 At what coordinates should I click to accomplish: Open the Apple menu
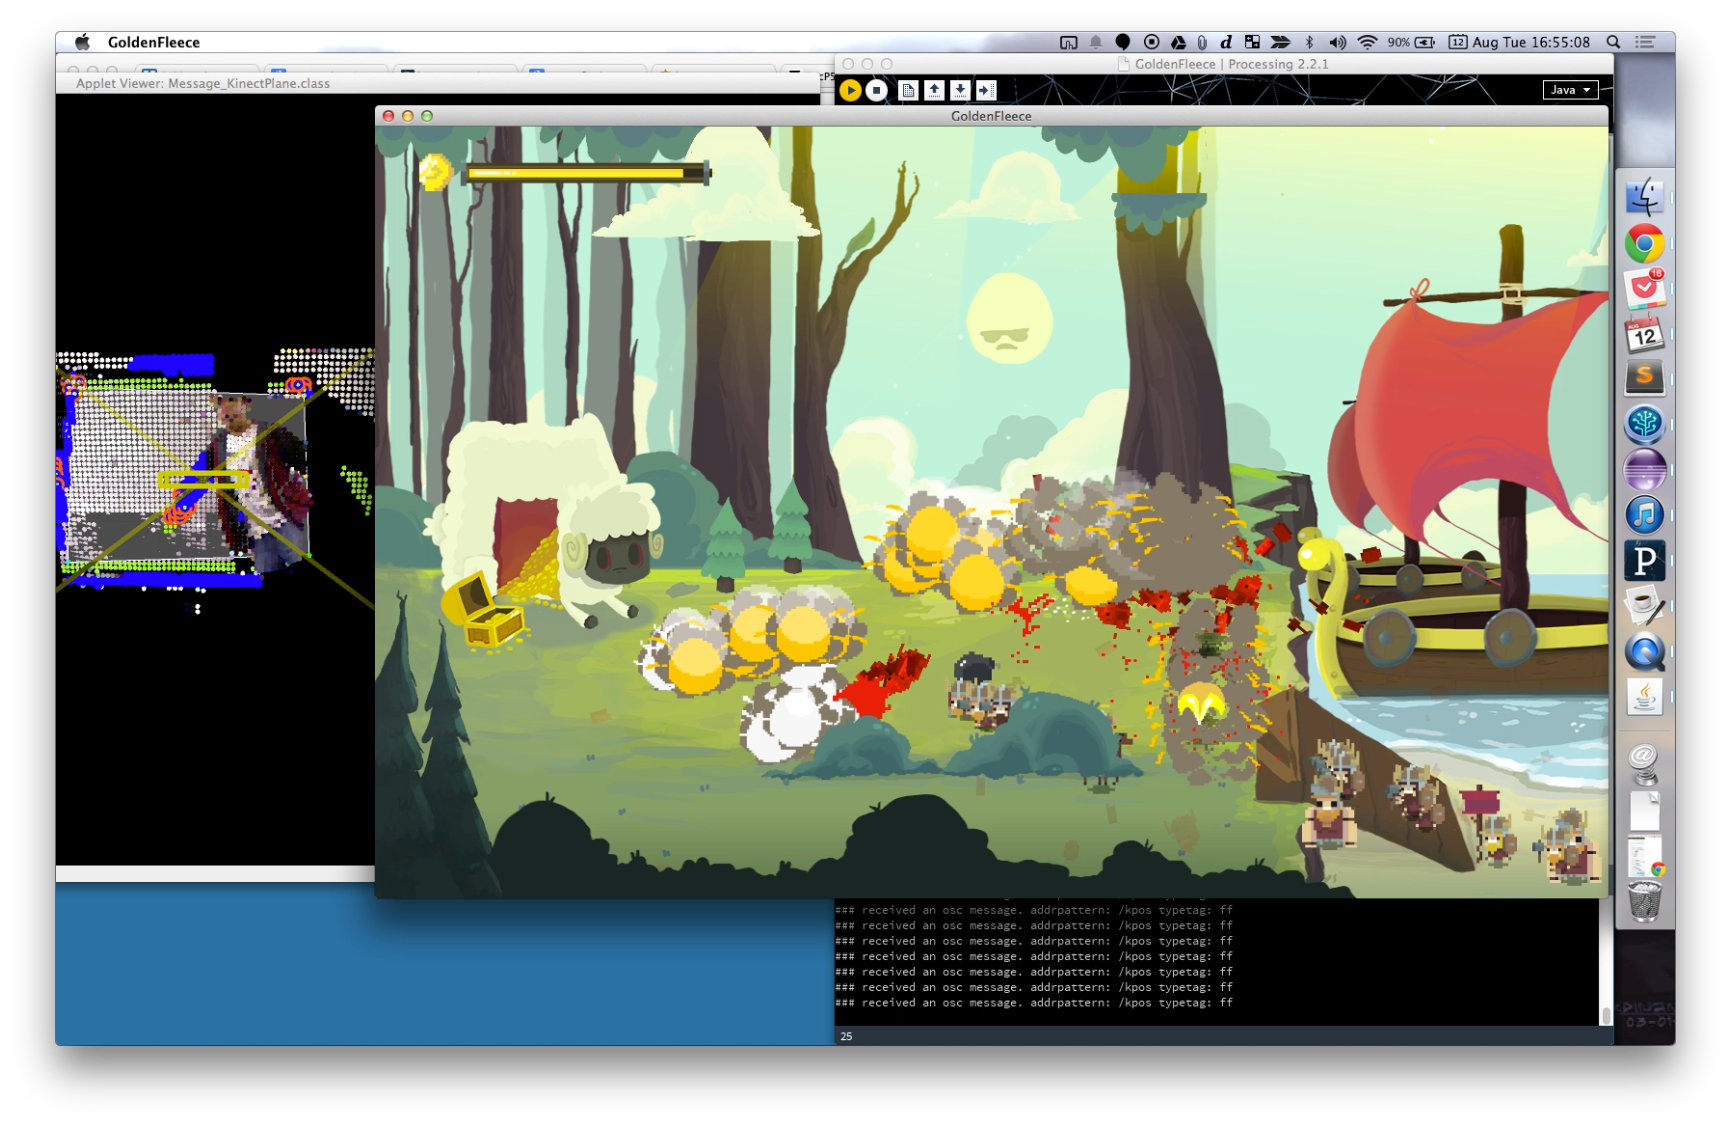point(83,42)
